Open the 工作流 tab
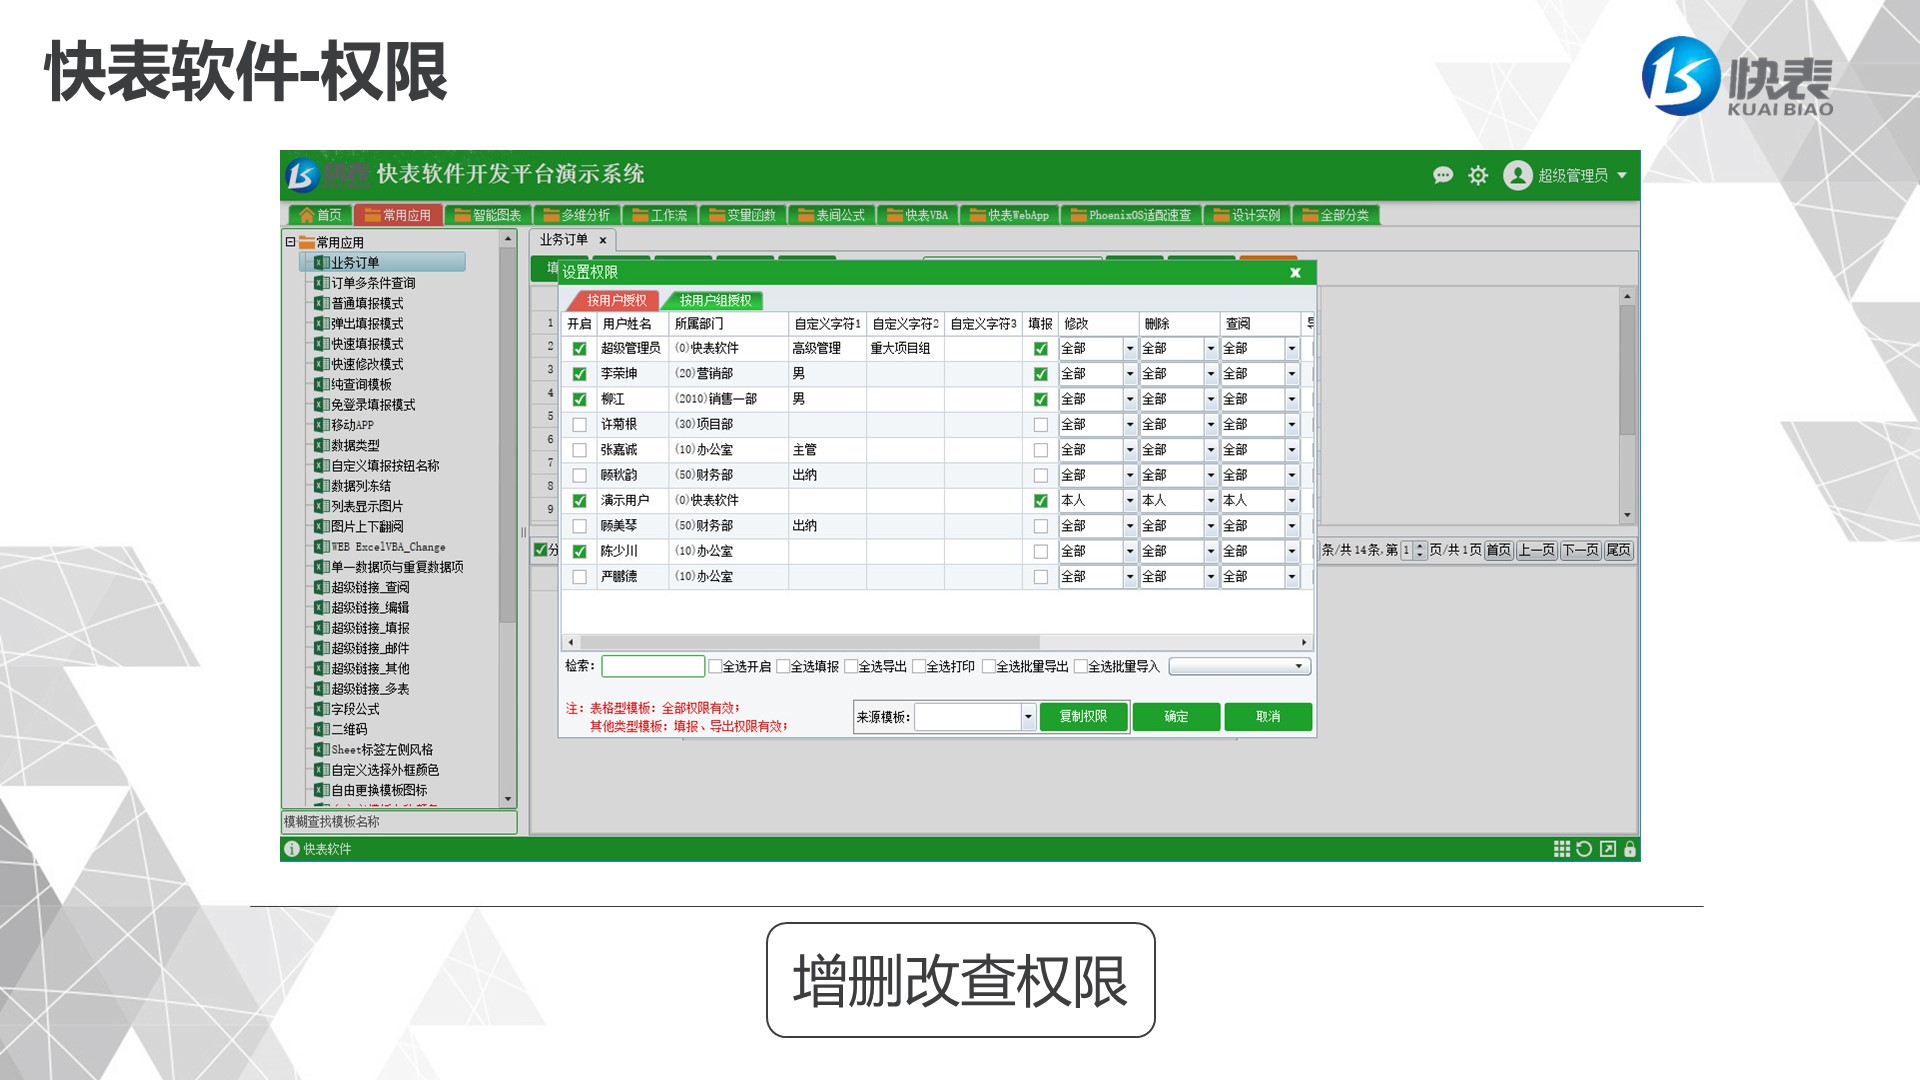 659,215
